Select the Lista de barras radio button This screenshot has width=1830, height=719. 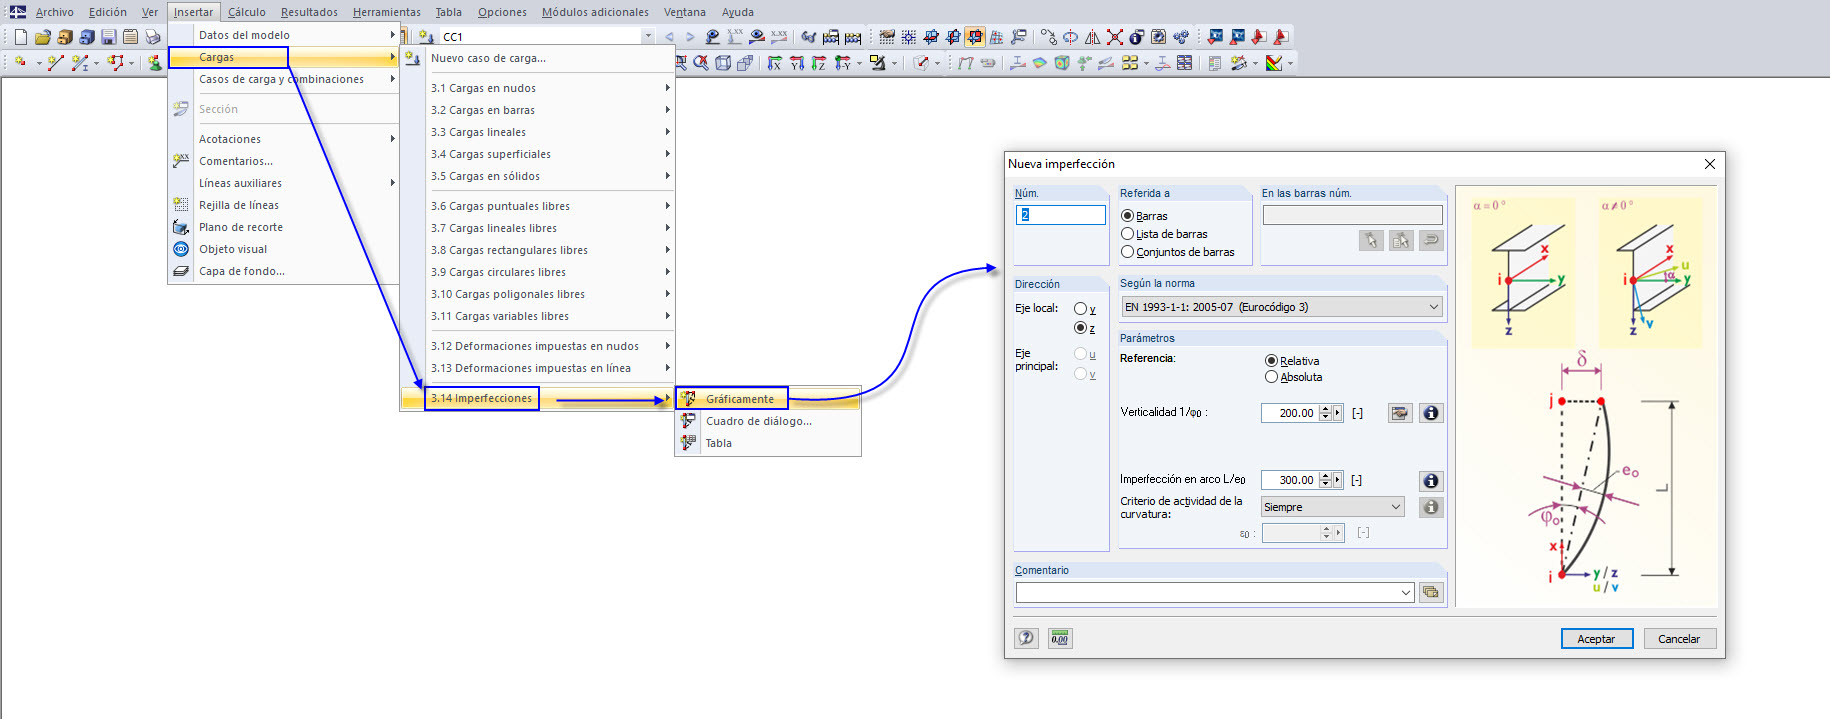(1127, 234)
